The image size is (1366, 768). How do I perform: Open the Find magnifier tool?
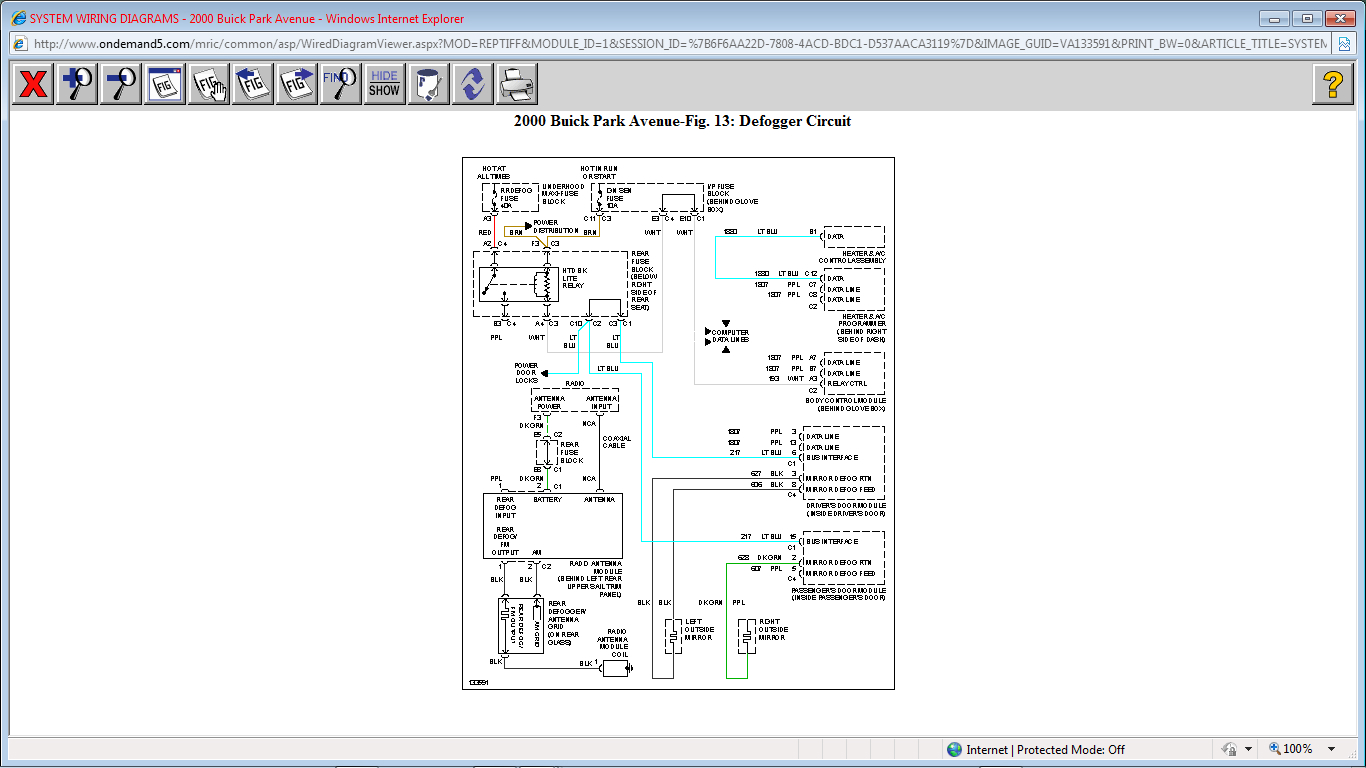click(341, 84)
